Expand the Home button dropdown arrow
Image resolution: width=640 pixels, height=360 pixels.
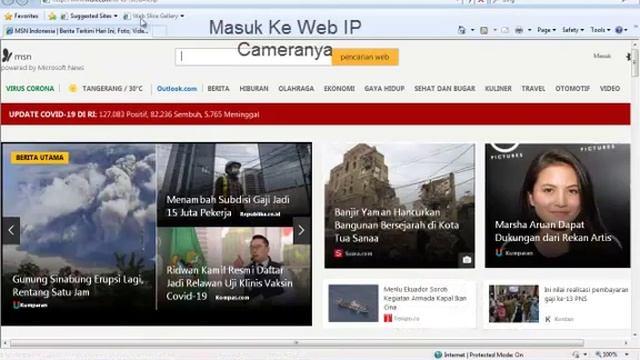click(x=472, y=30)
